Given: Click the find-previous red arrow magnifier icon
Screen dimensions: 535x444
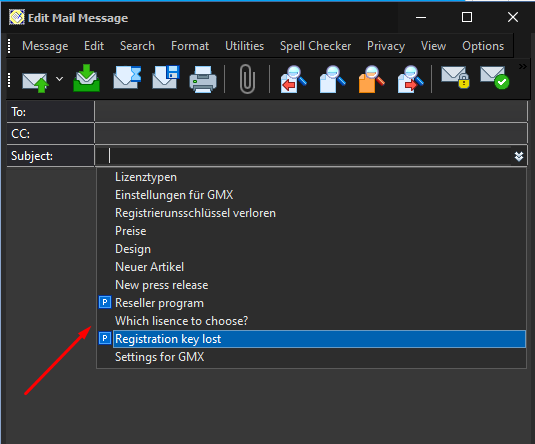Looking at the screenshot, I should [293, 79].
